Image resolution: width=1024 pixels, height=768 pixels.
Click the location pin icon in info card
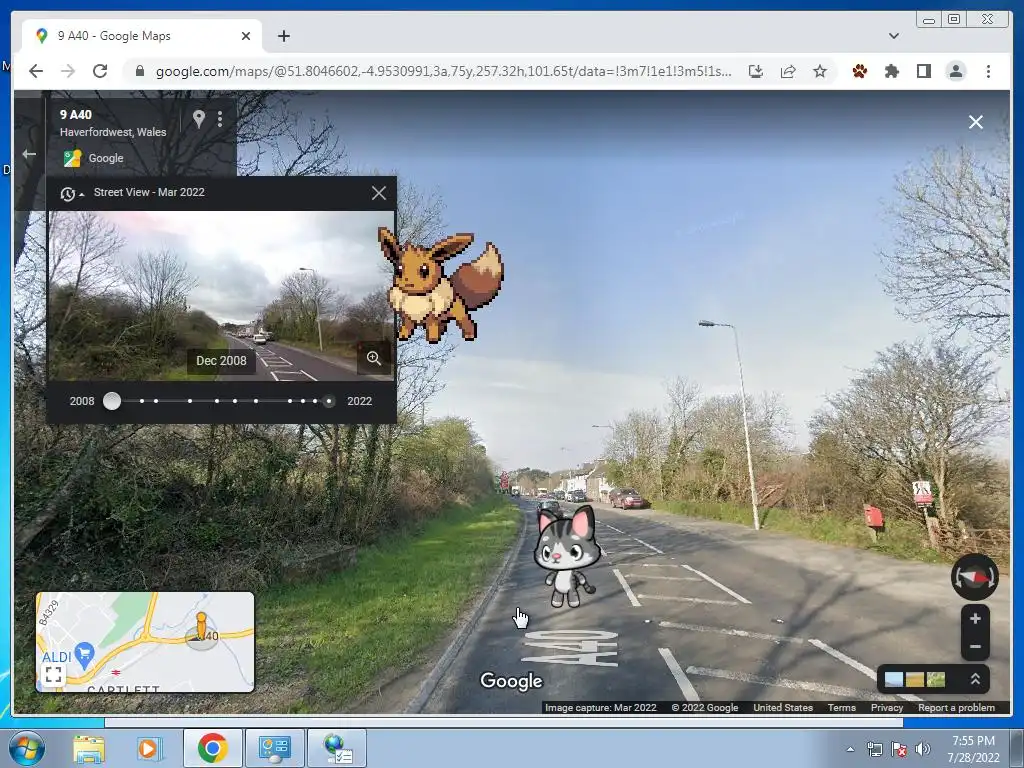199,118
